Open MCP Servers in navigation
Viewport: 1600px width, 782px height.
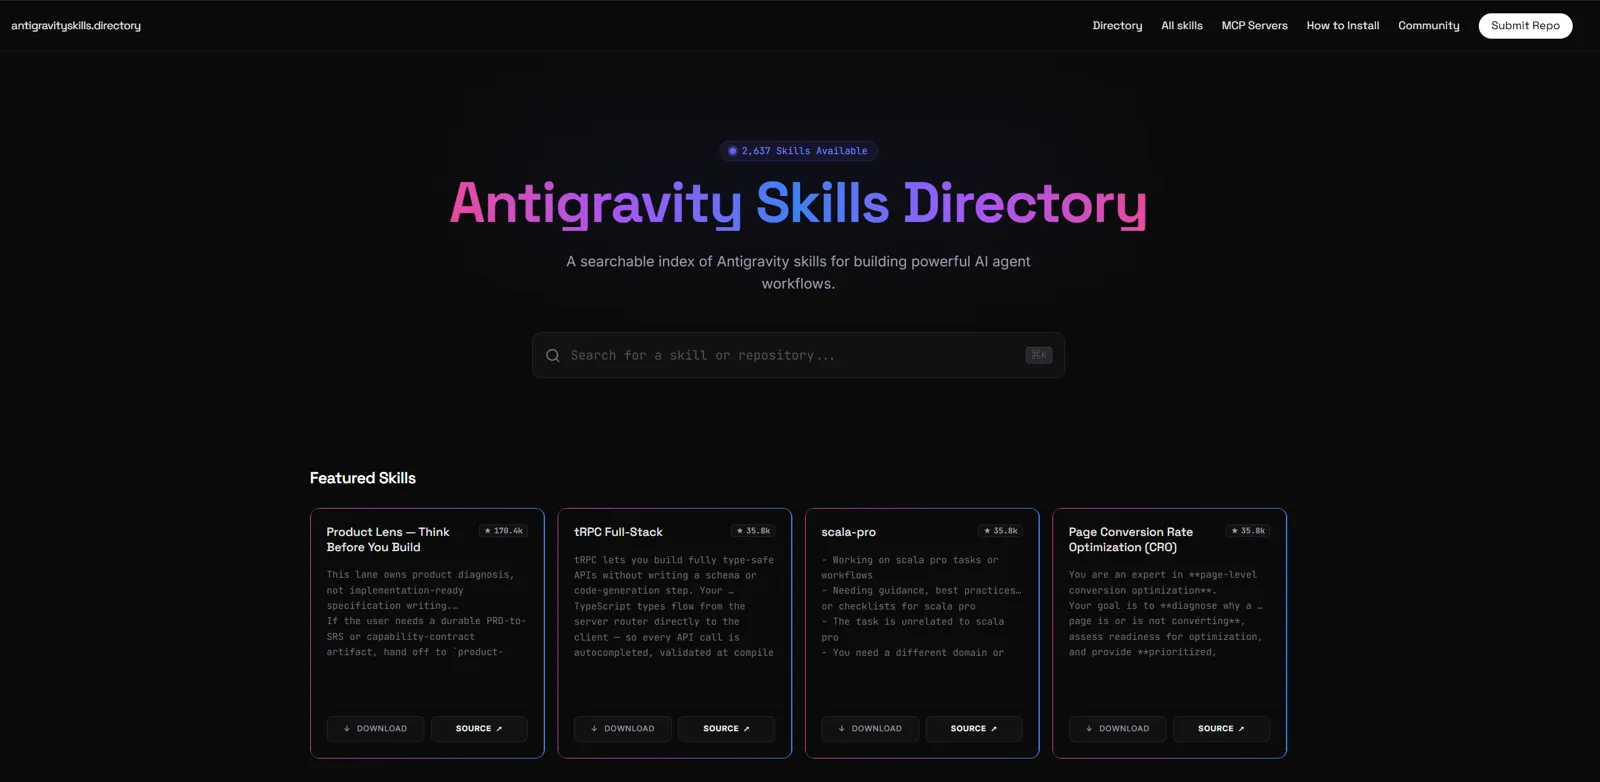(1254, 26)
